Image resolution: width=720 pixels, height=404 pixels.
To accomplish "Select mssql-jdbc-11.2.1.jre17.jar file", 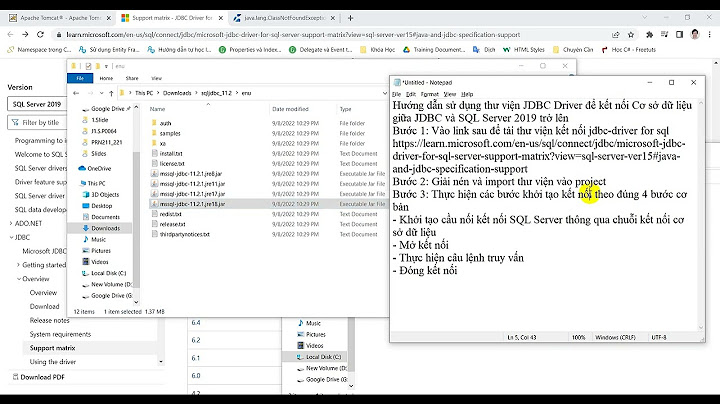I will click(192, 194).
